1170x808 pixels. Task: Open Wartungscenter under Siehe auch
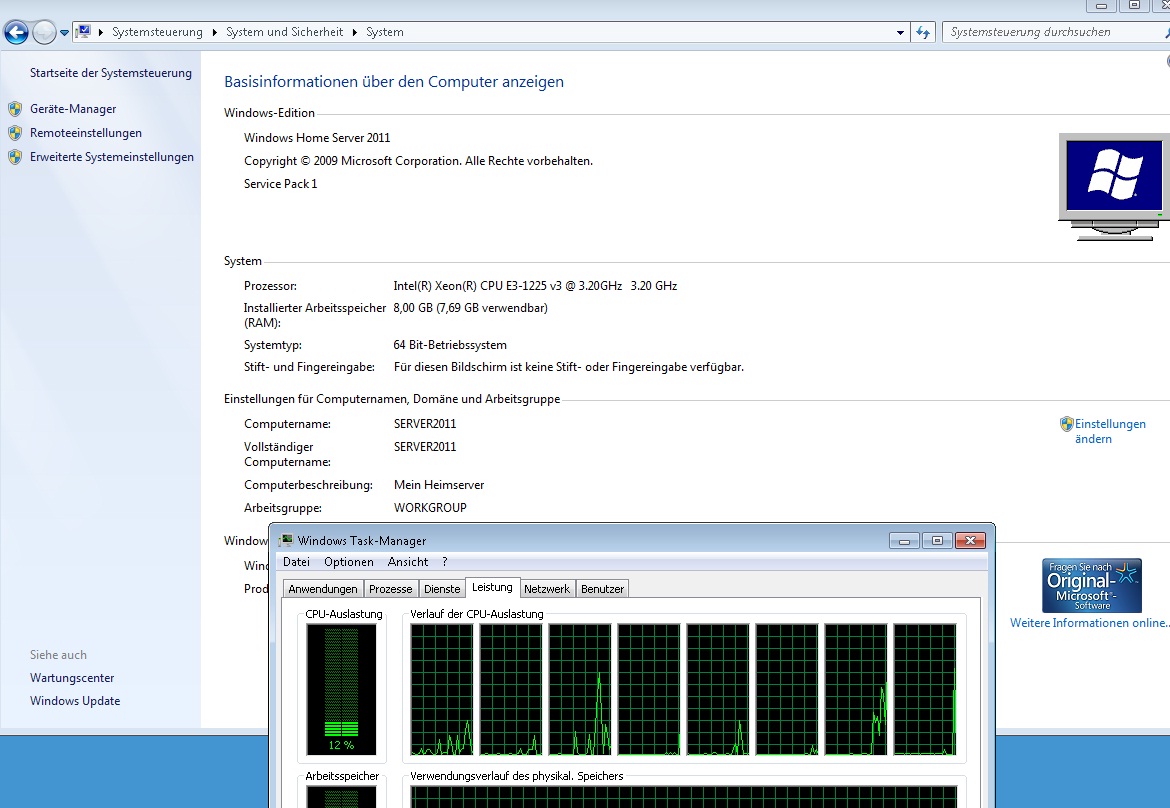pyautogui.click(x=72, y=678)
